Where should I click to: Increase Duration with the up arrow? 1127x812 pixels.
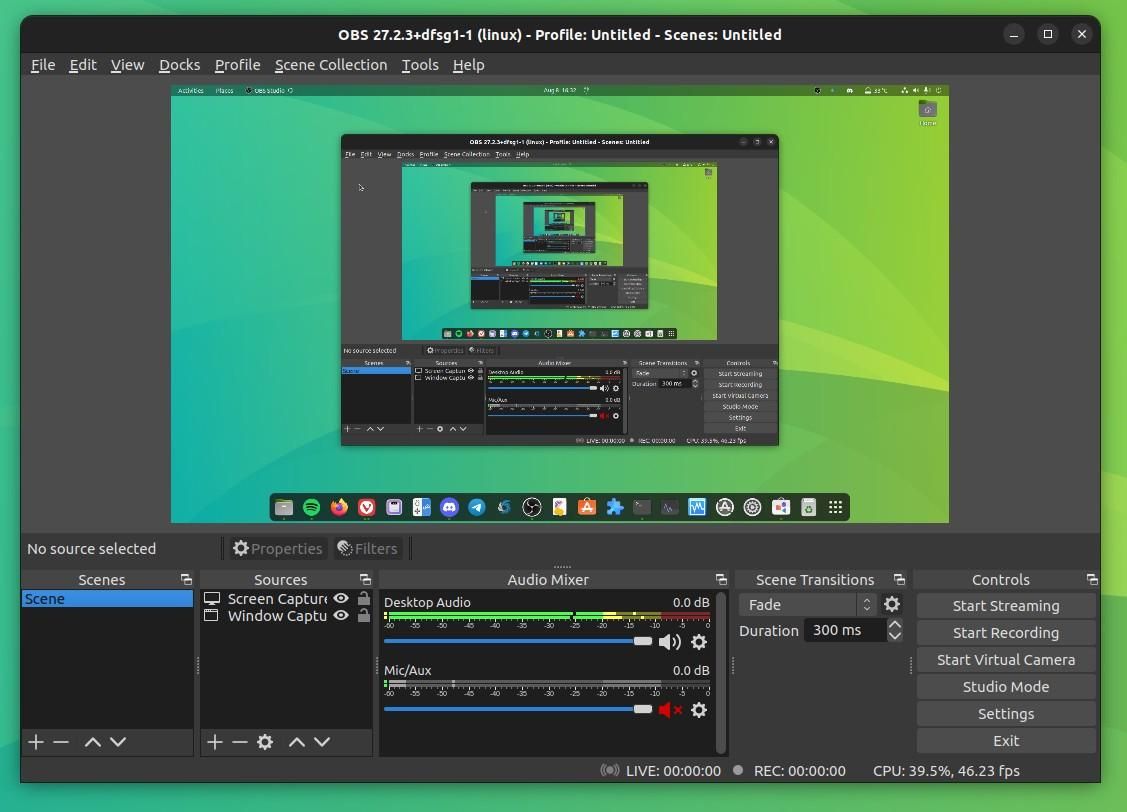(895, 624)
